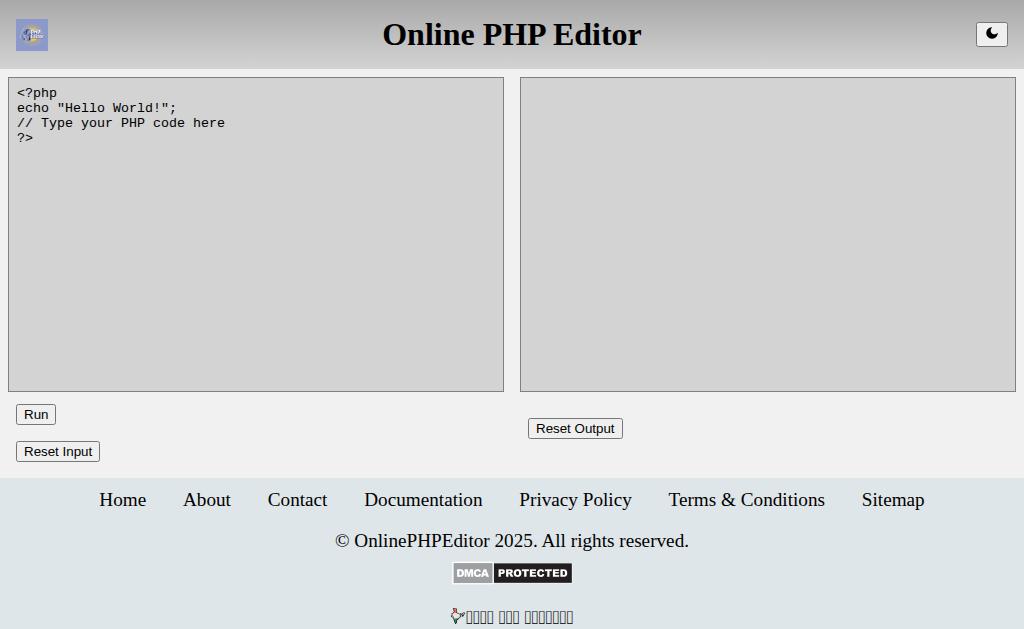The width and height of the screenshot is (1024, 629).
Task: Click the echo "Hello World!"; code line
Action: pos(97,108)
